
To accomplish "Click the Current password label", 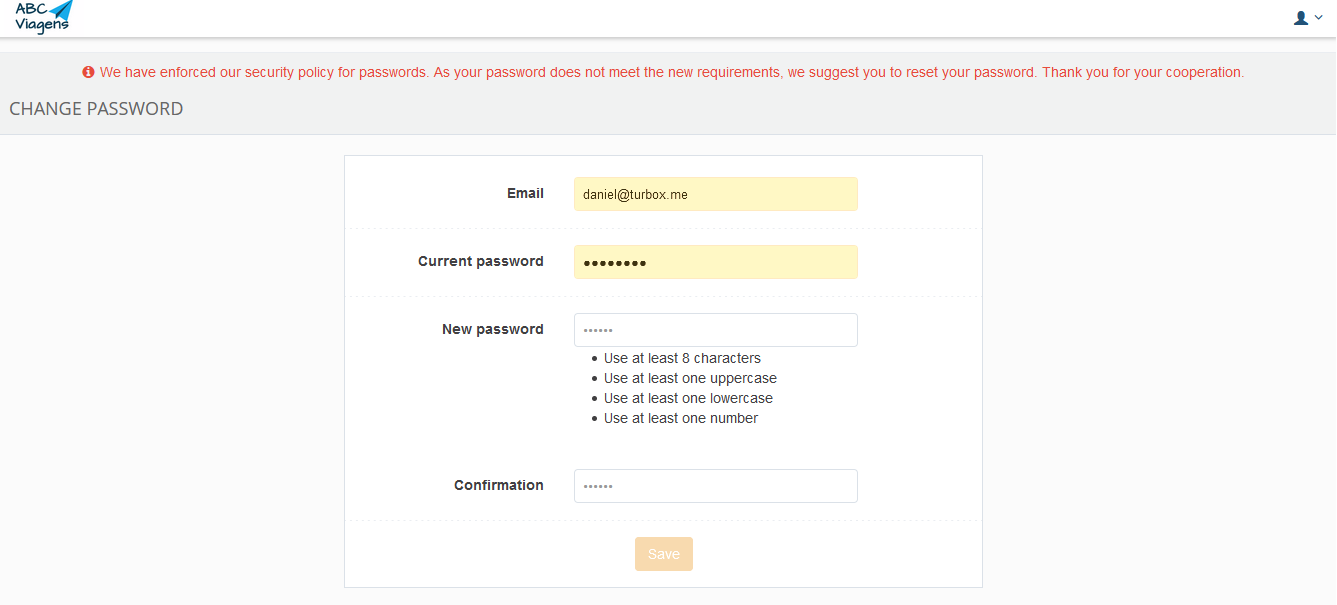I will 480,262.
